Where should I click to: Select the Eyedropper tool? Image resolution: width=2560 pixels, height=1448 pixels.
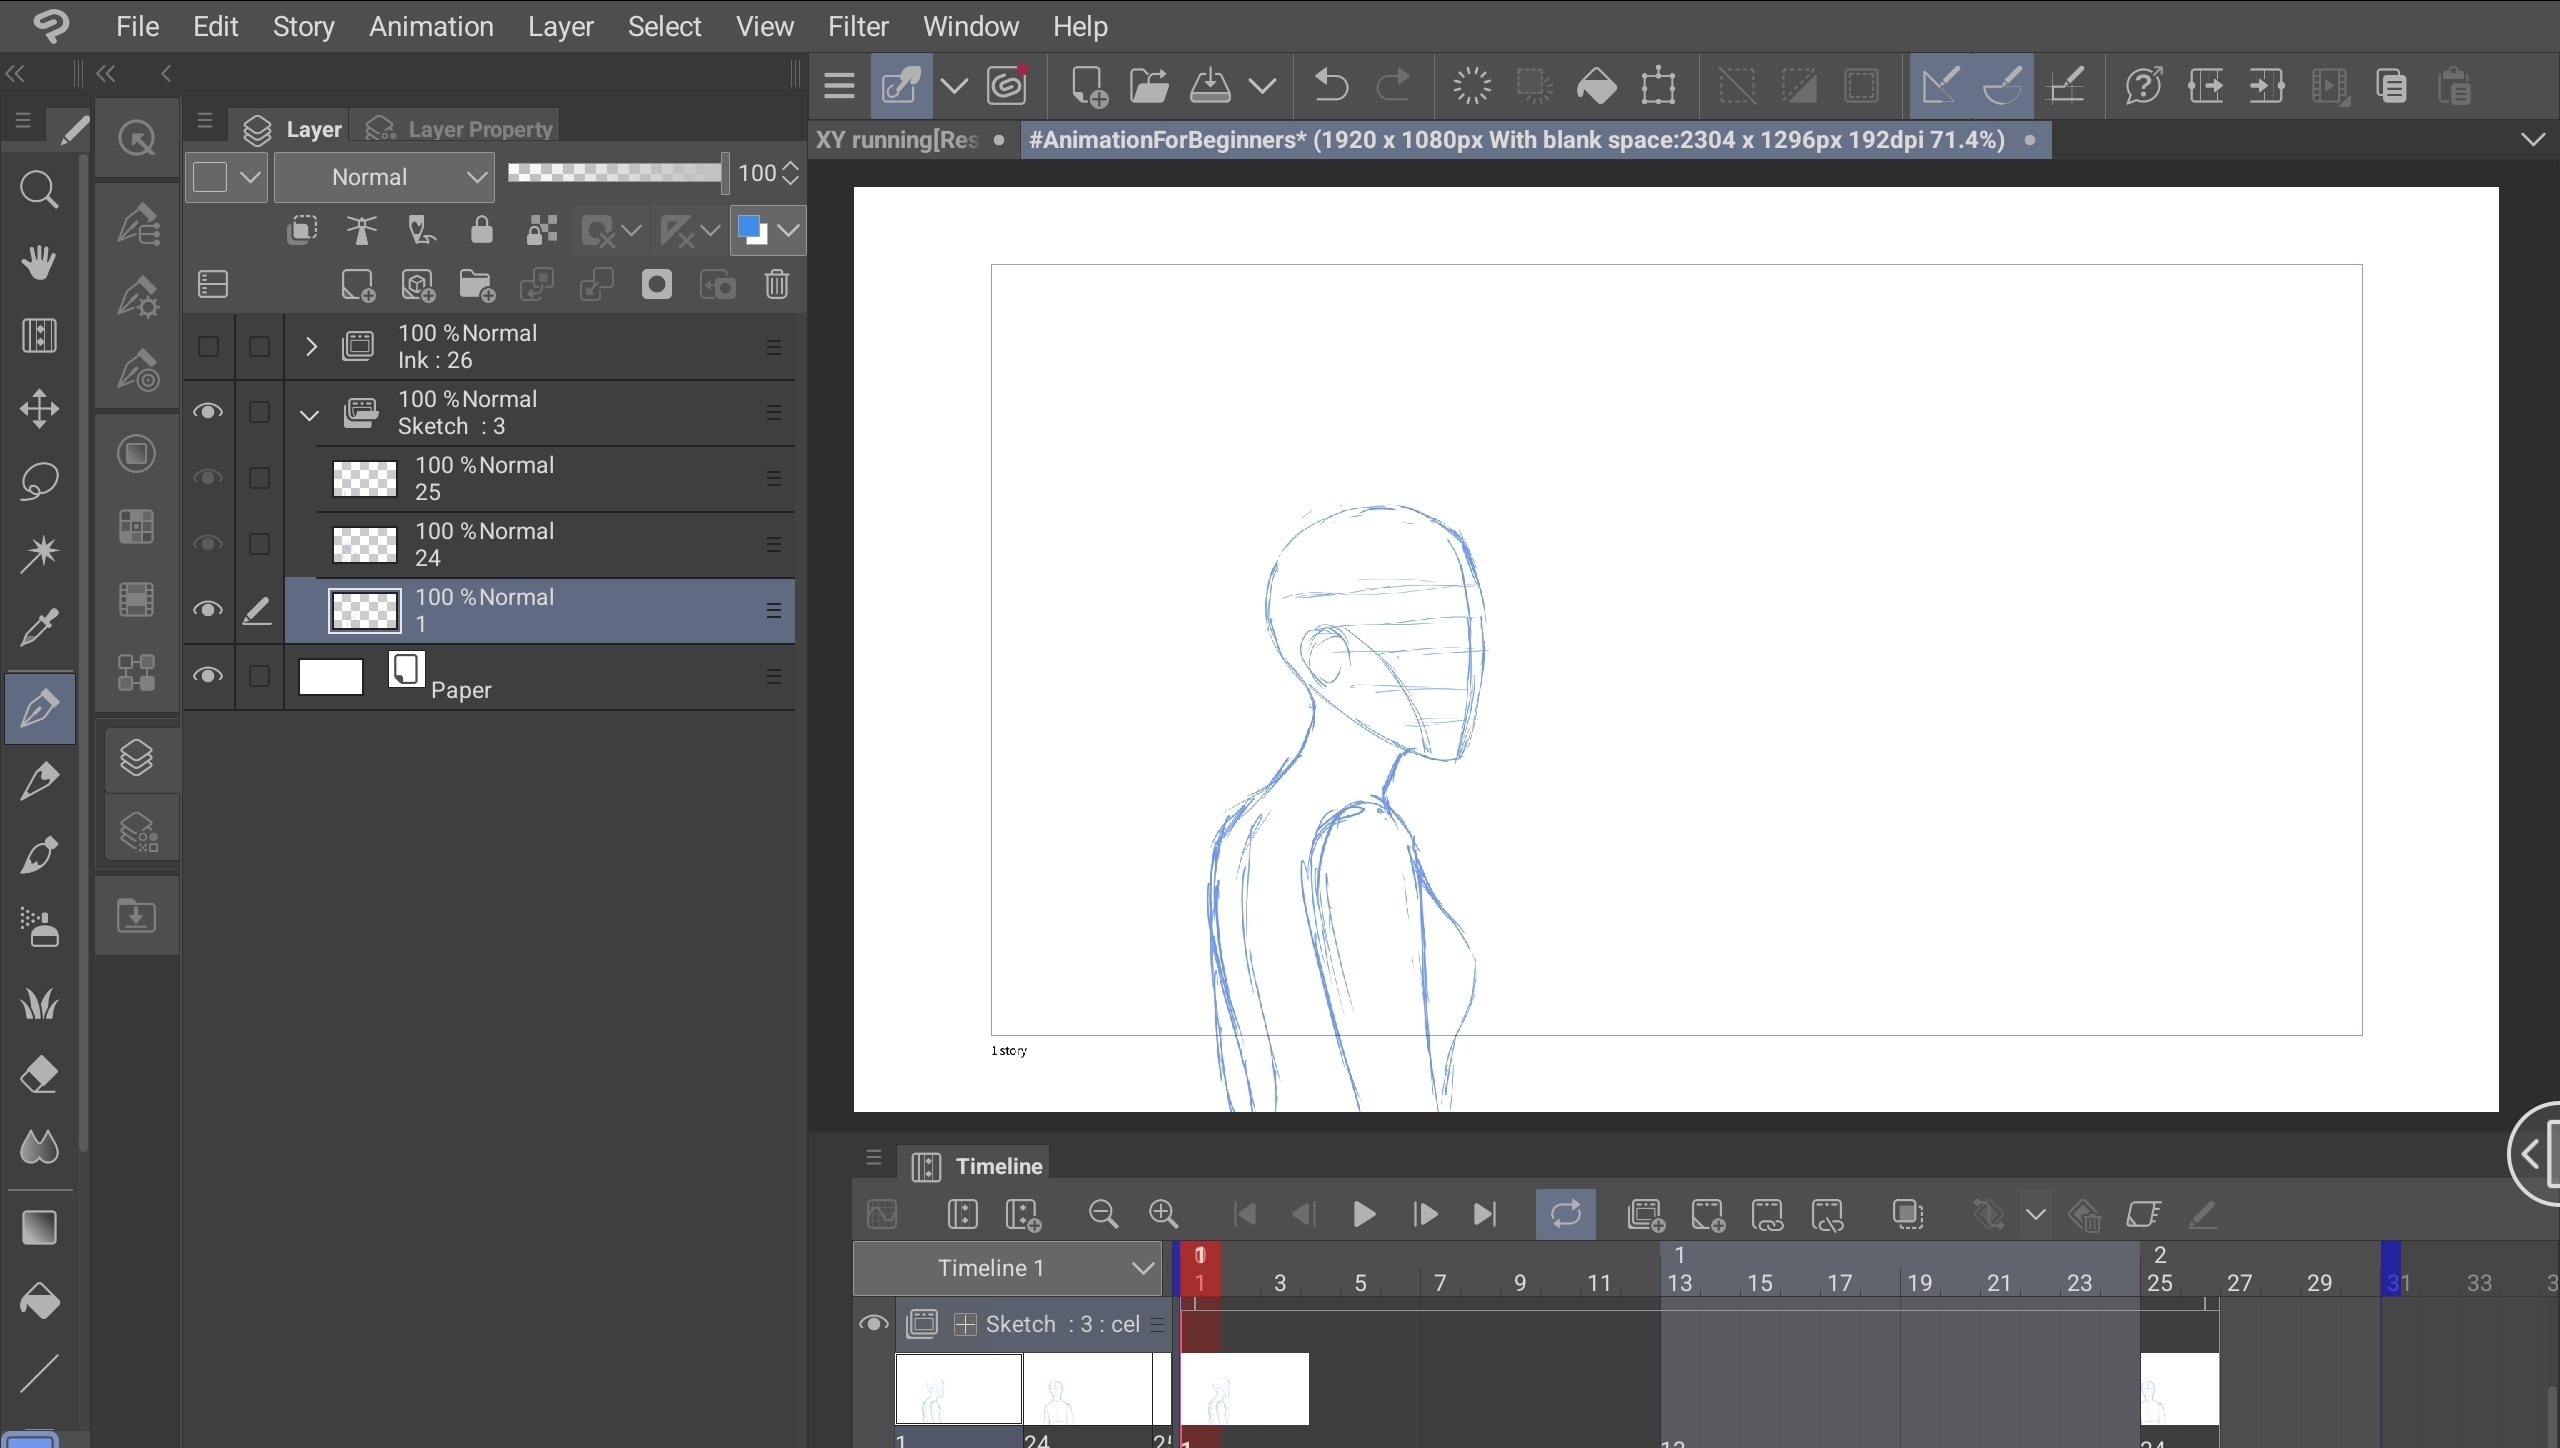tap(39, 628)
